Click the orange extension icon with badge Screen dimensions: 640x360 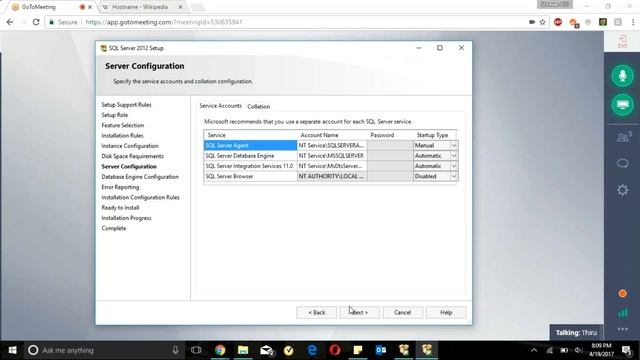pyautogui.click(x=573, y=22)
